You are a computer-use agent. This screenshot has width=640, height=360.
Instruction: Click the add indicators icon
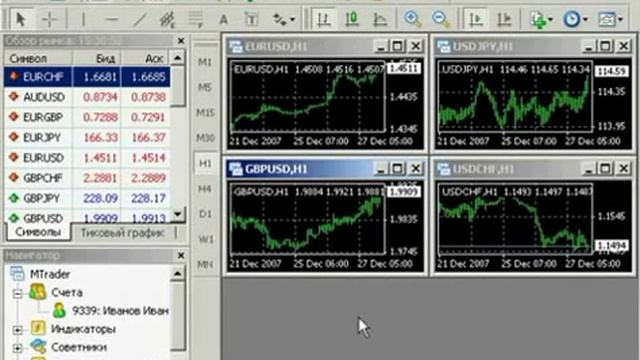[x=538, y=19]
